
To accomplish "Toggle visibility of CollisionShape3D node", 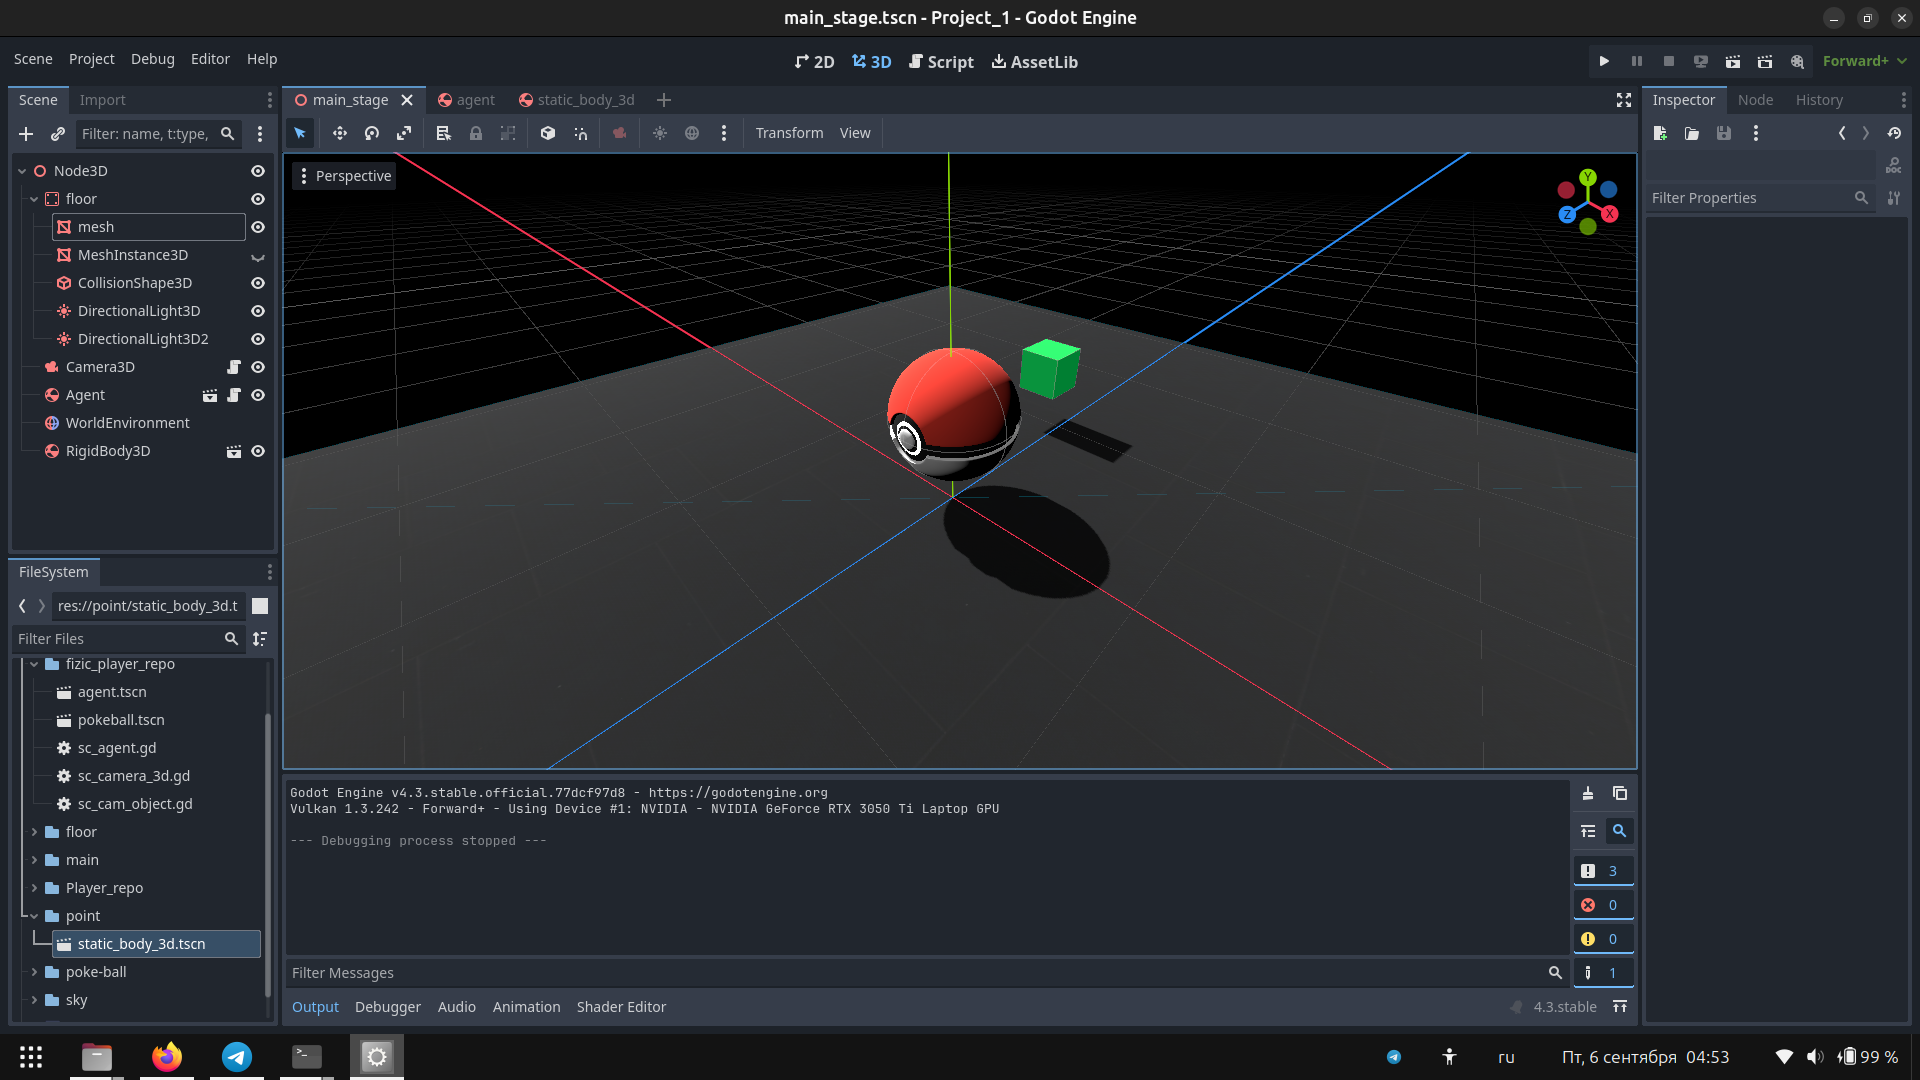I will [x=258, y=283].
